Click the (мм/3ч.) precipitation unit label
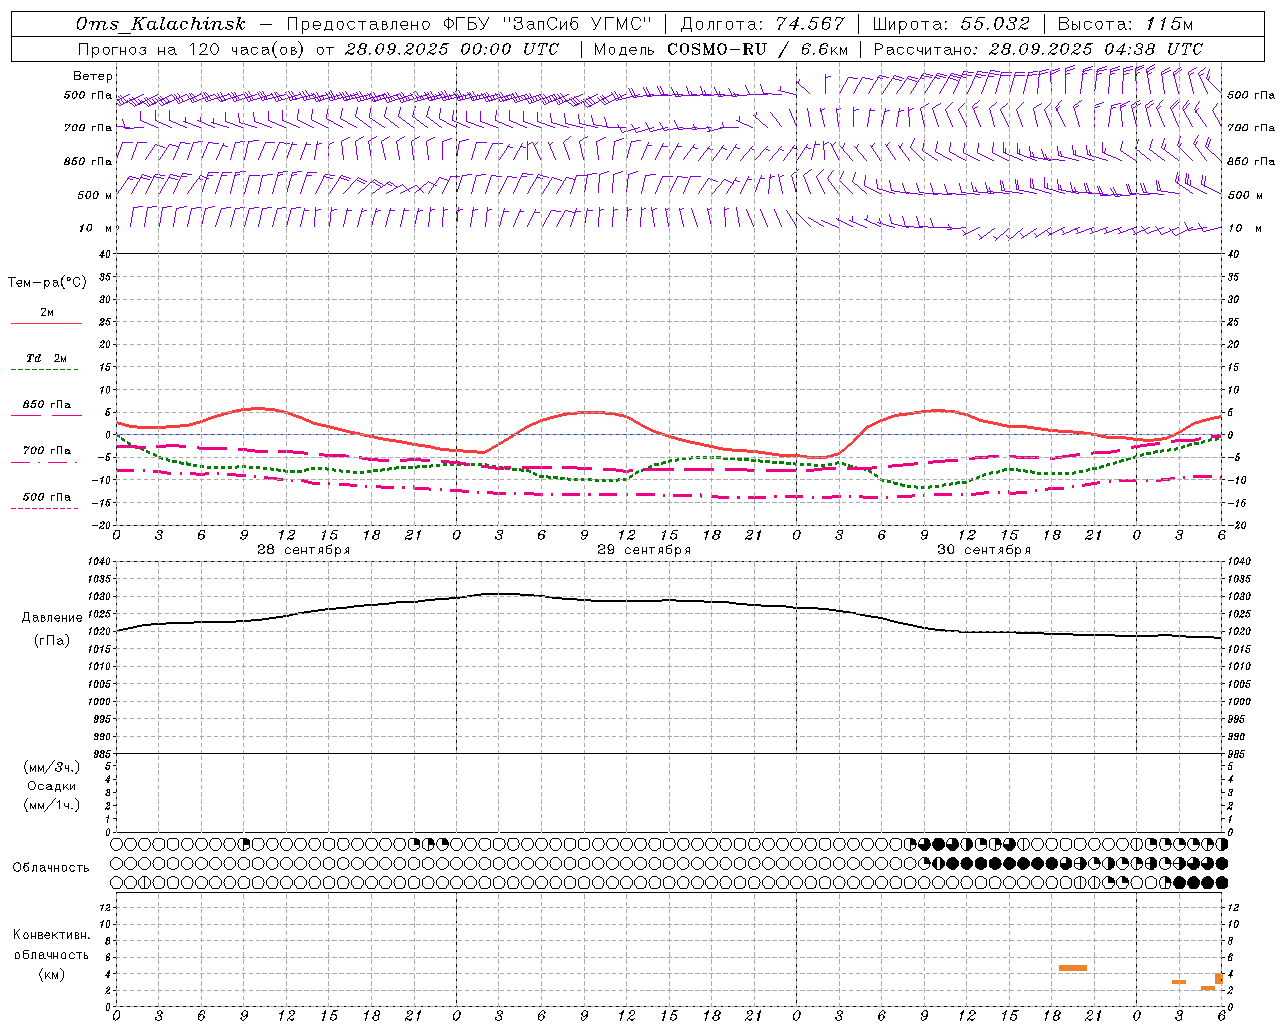Image resolution: width=1280 pixels, height=1024 pixels. [52, 767]
